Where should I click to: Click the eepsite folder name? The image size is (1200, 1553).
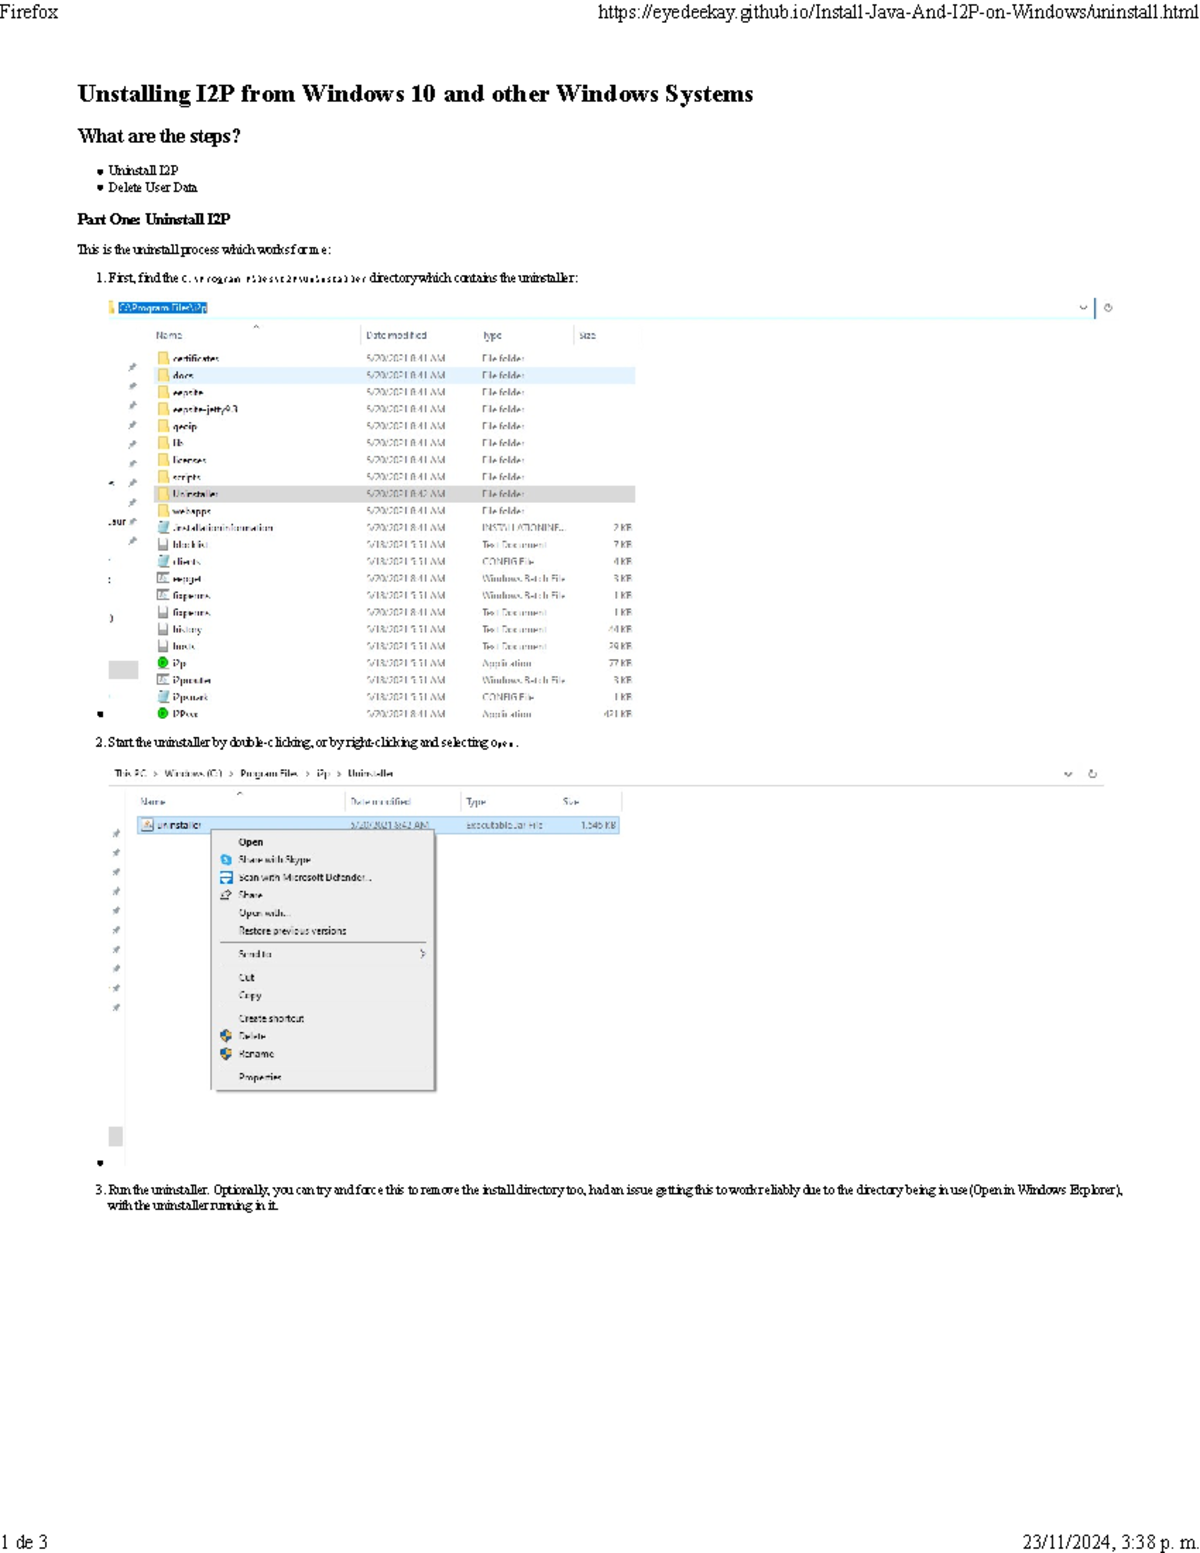point(188,393)
